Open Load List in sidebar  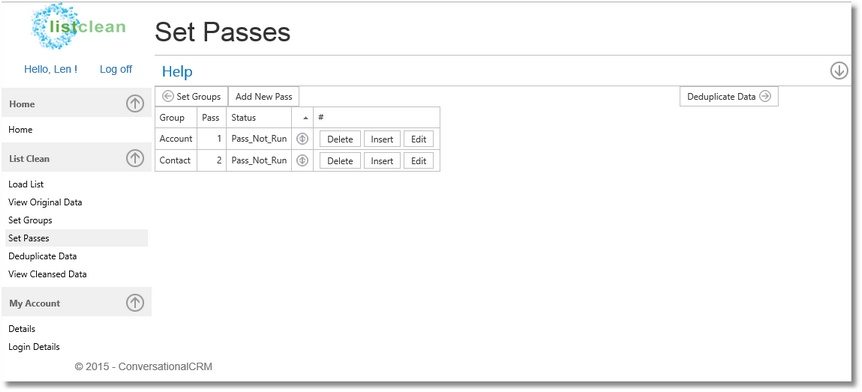(26, 184)
